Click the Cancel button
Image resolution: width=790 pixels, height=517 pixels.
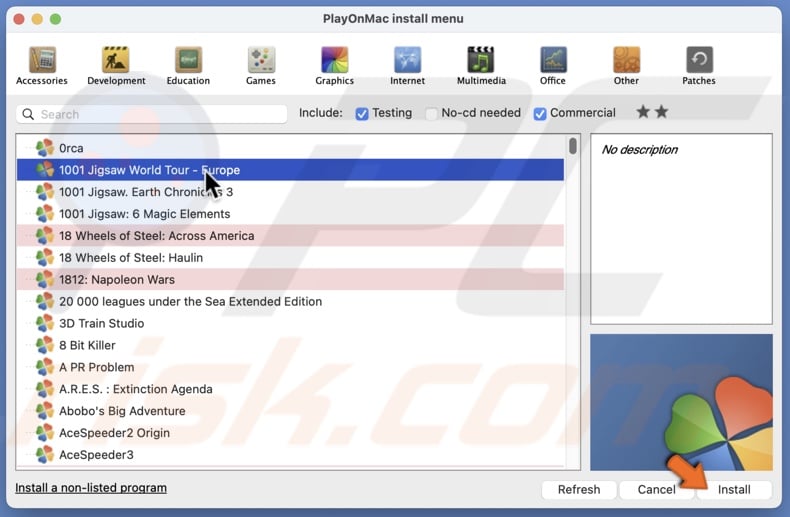656,489
